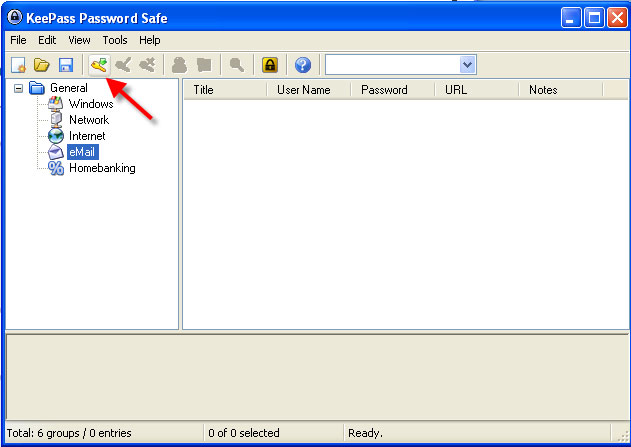Select the eMail group label
Viewport: 631px width, 447px height.
click(82, 152)
